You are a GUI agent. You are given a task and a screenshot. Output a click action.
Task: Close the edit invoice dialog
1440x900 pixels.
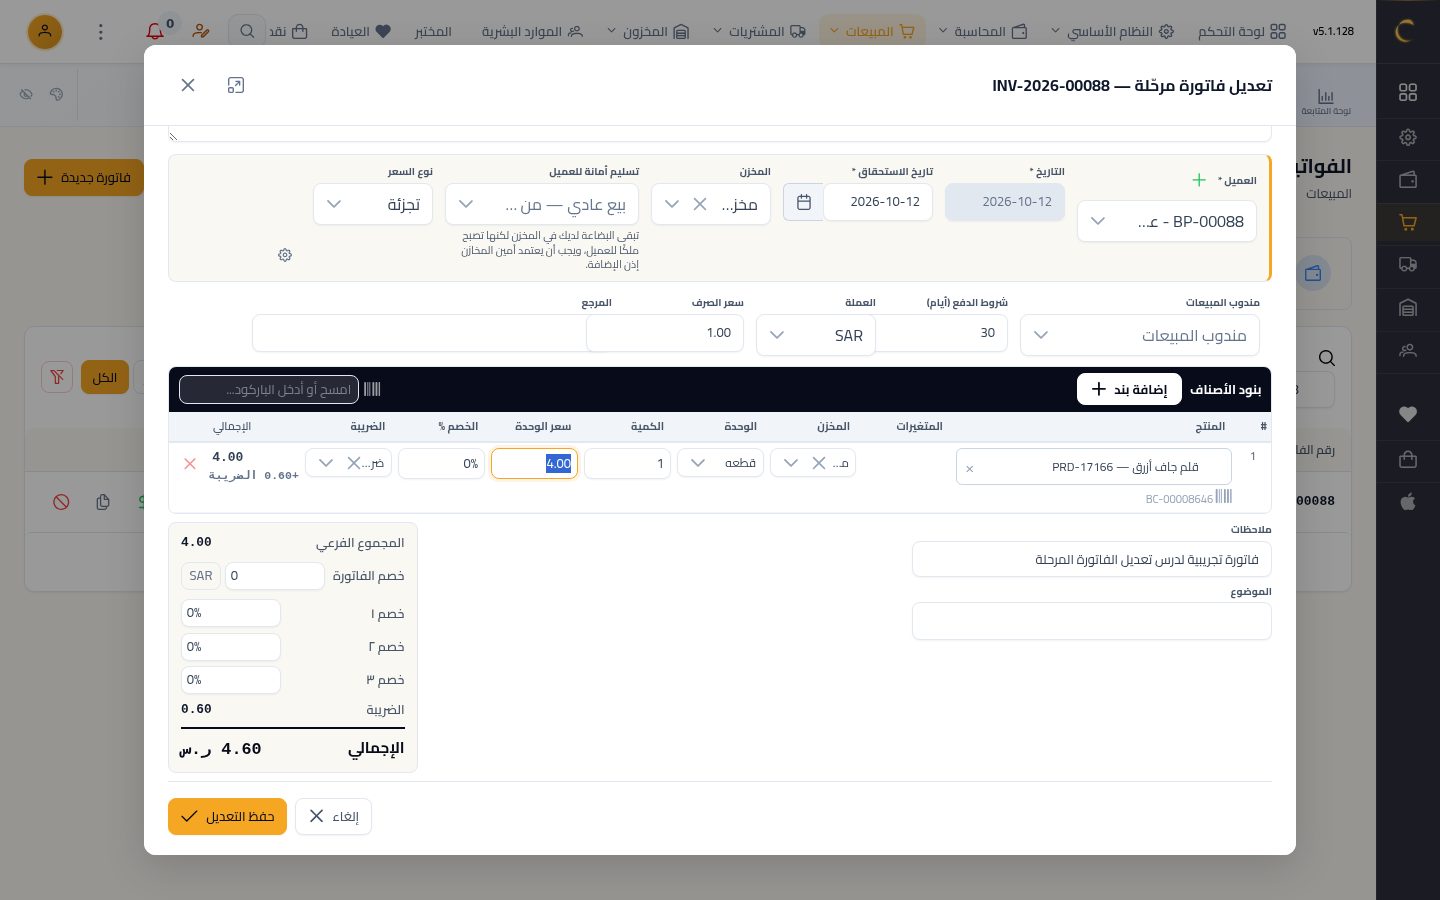coord(188,85)
